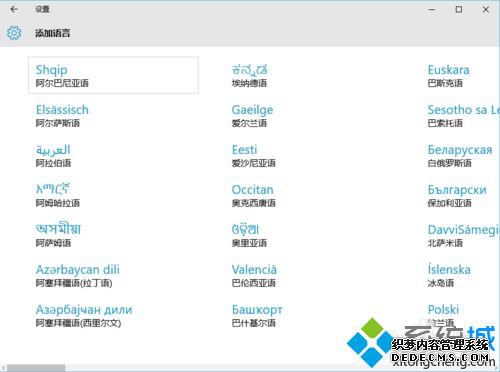Viewport: 500px width, 372px height.
Task: Select Shqip (阿尔巴尼亚语) language
Action: click(113, 75)
